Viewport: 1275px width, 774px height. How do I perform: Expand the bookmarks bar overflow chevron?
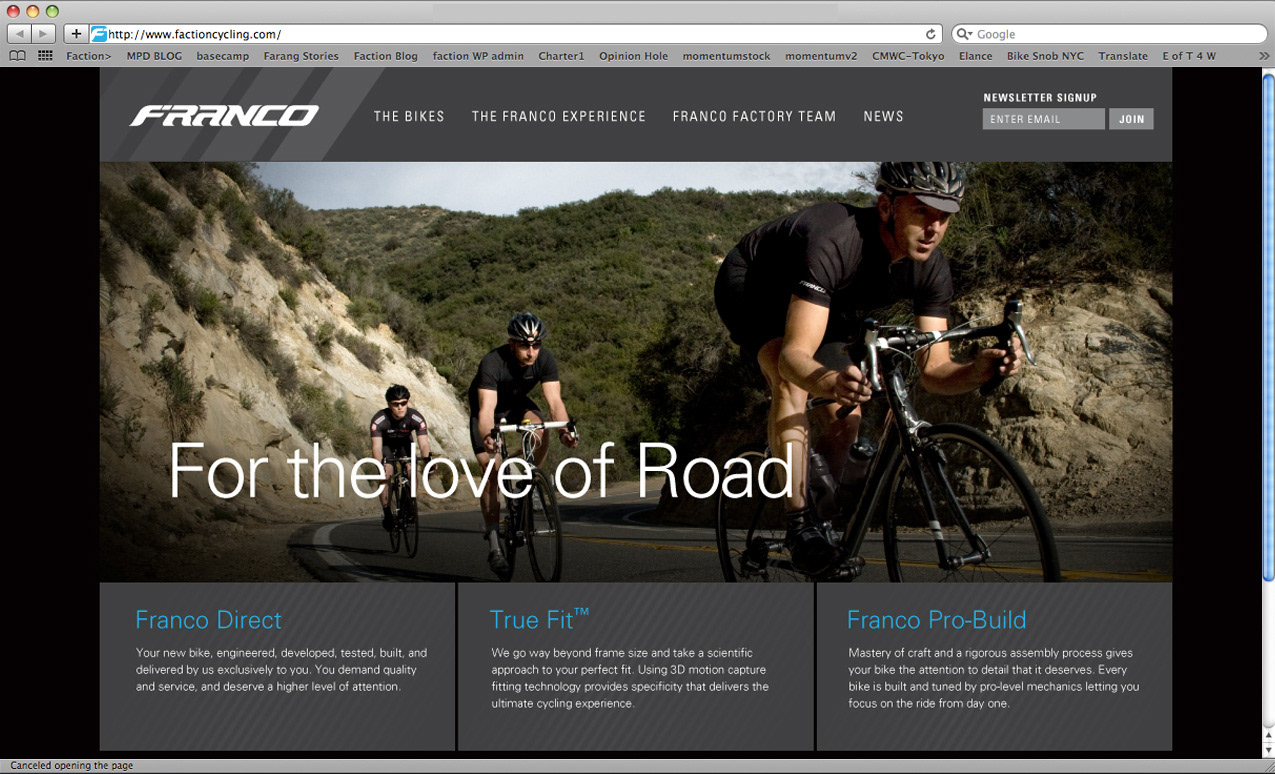click(x=1265, y=56)
